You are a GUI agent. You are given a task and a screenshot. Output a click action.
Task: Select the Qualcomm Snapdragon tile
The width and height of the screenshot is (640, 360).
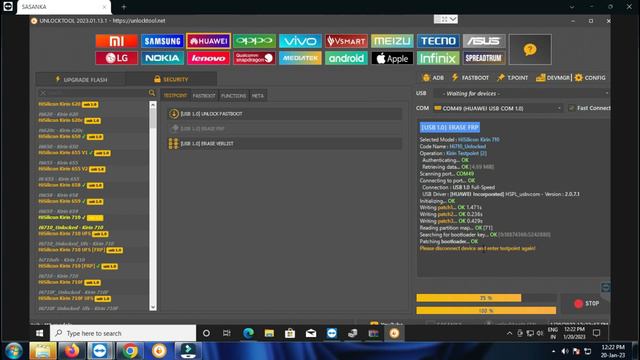coord(254,58)
